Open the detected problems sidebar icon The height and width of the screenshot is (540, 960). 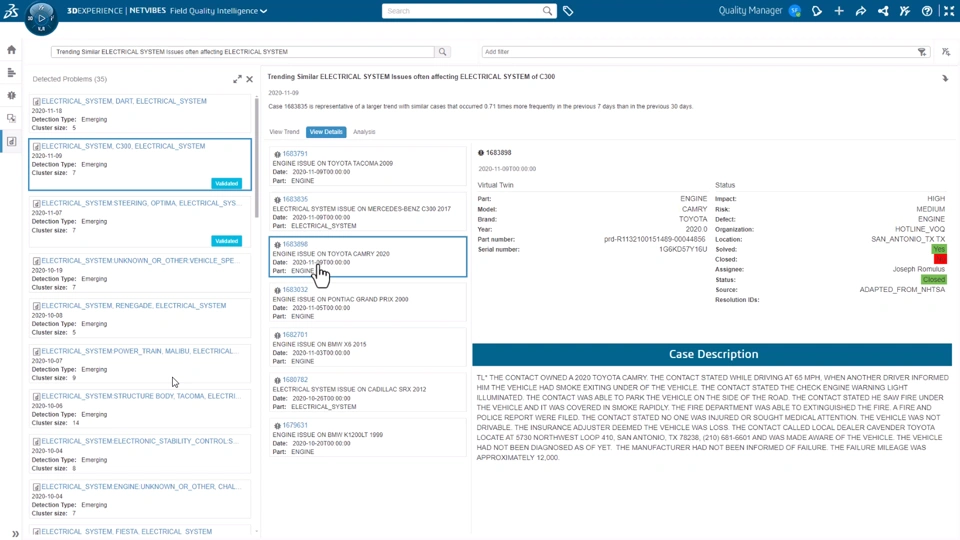click(12, 141)
